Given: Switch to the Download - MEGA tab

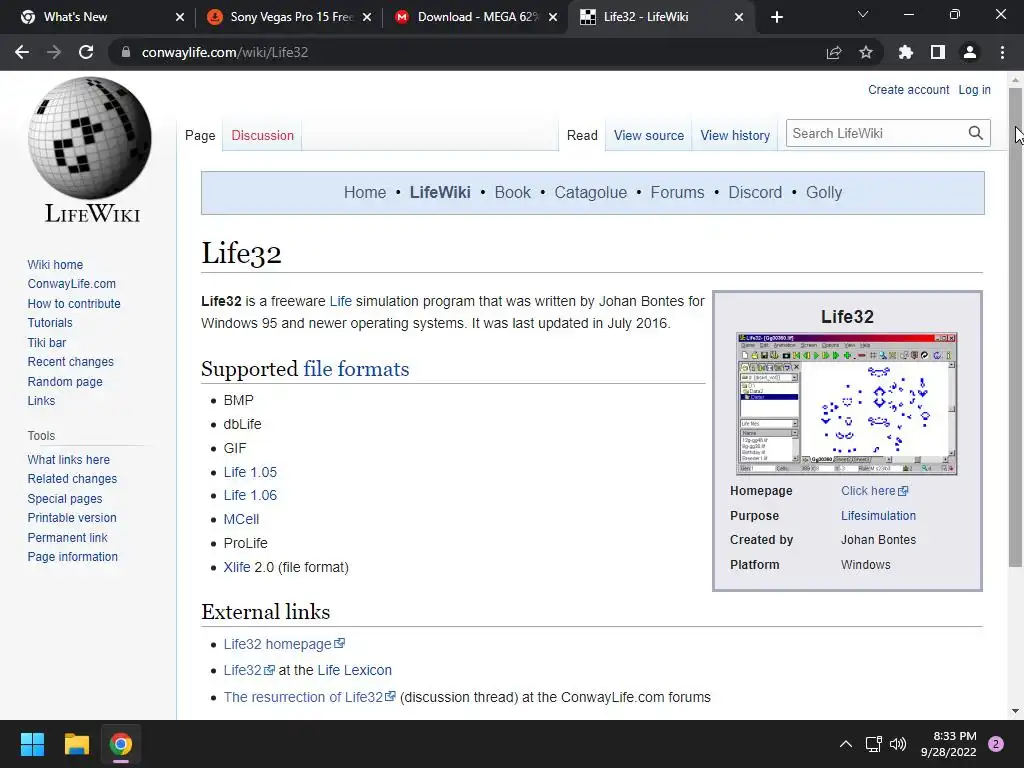Looking at the screenshot, I should 477,17.
